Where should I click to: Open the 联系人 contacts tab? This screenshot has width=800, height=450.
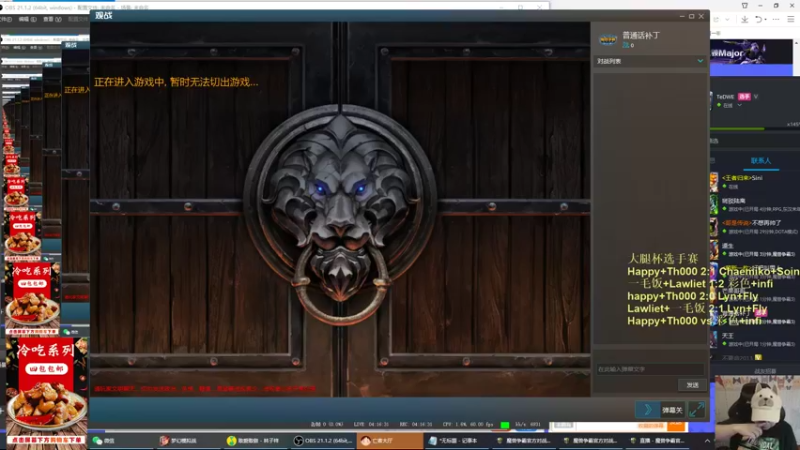[x=760, y=161]
